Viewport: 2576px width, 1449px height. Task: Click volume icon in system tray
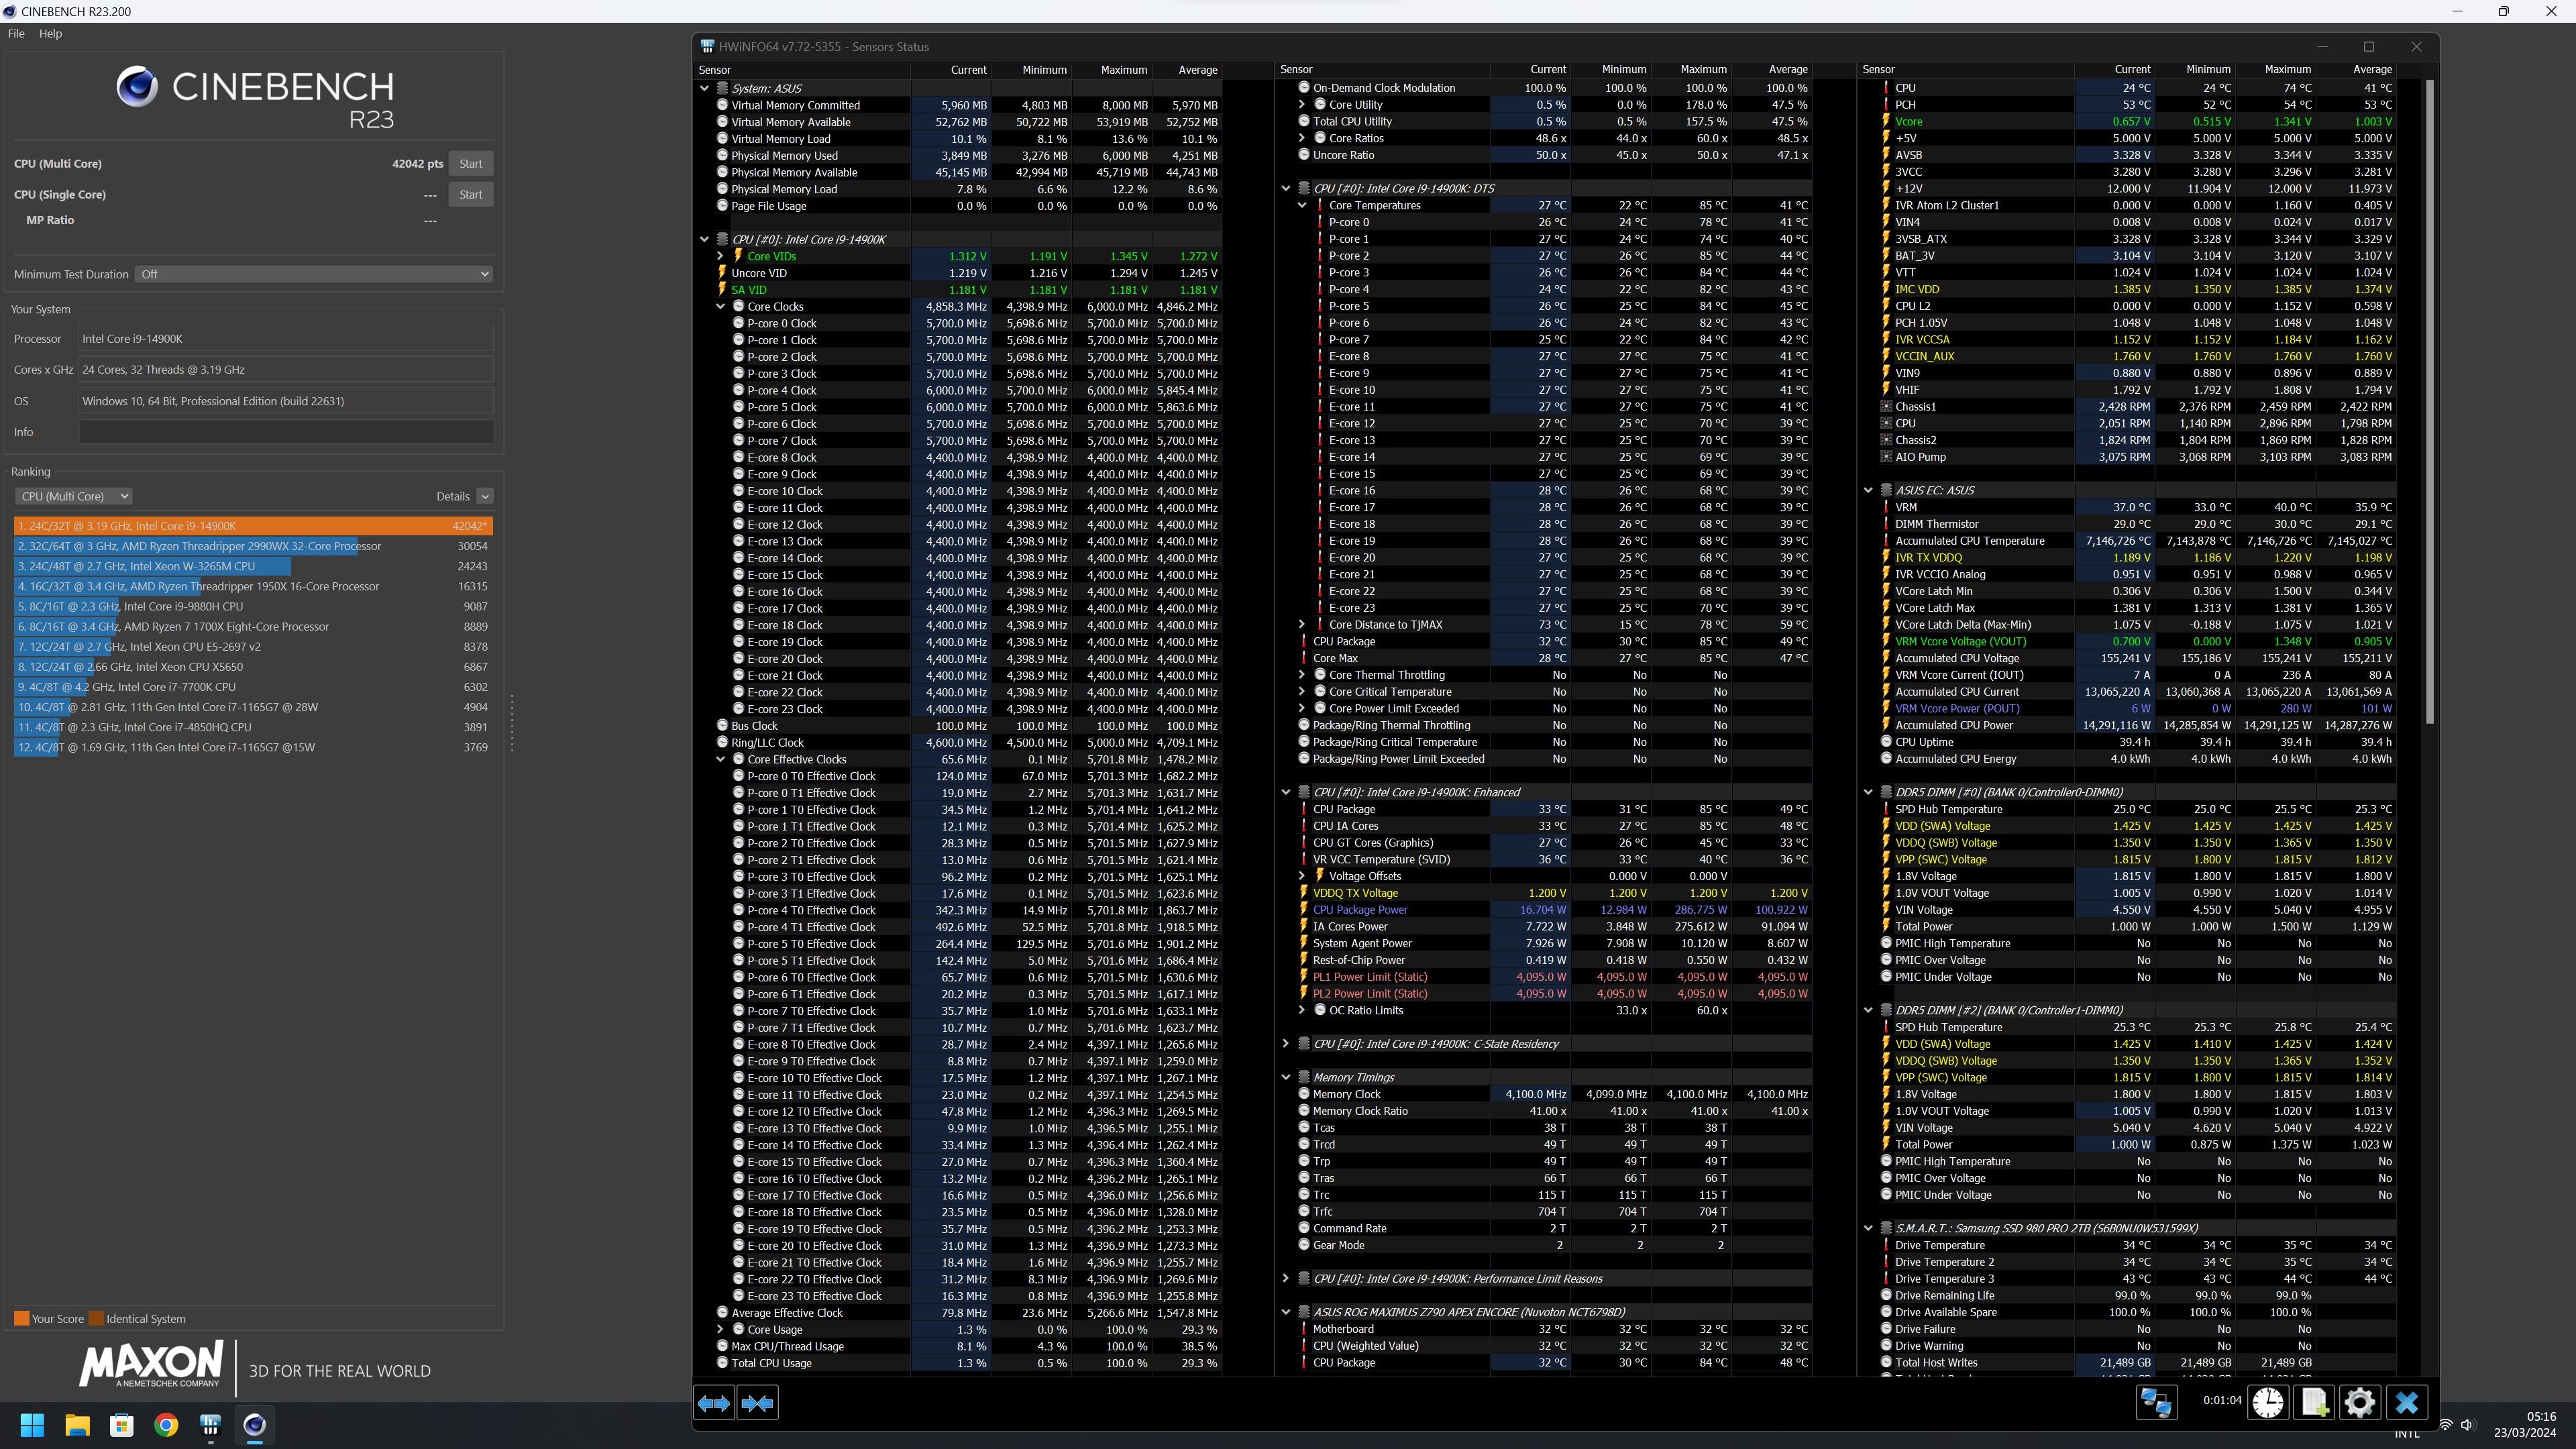(2467, 1424)
